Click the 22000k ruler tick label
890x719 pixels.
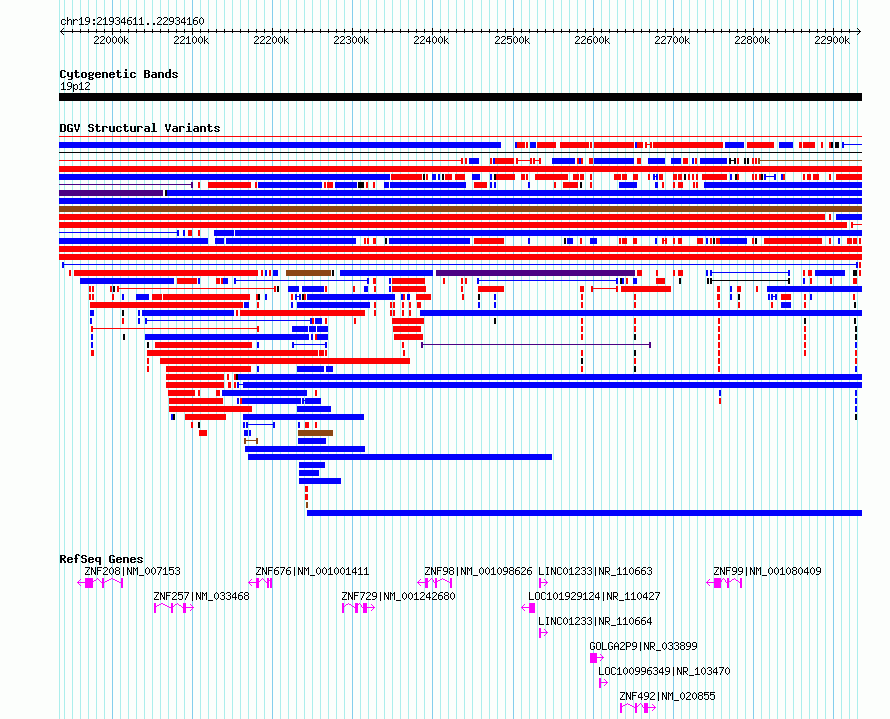coord(111,40)
